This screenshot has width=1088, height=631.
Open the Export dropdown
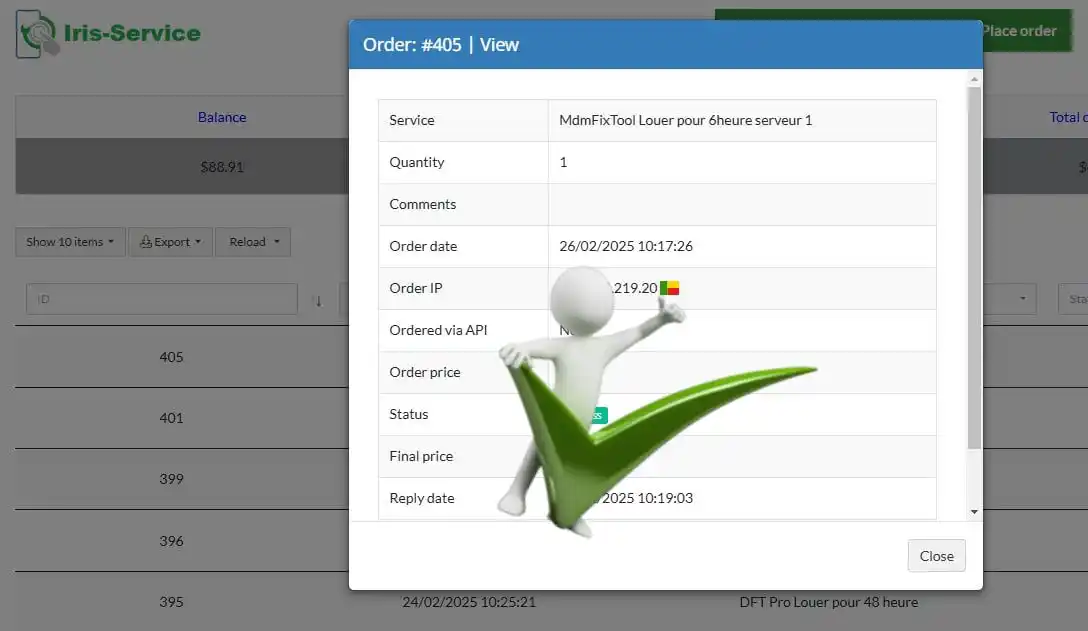pos(170,242)
